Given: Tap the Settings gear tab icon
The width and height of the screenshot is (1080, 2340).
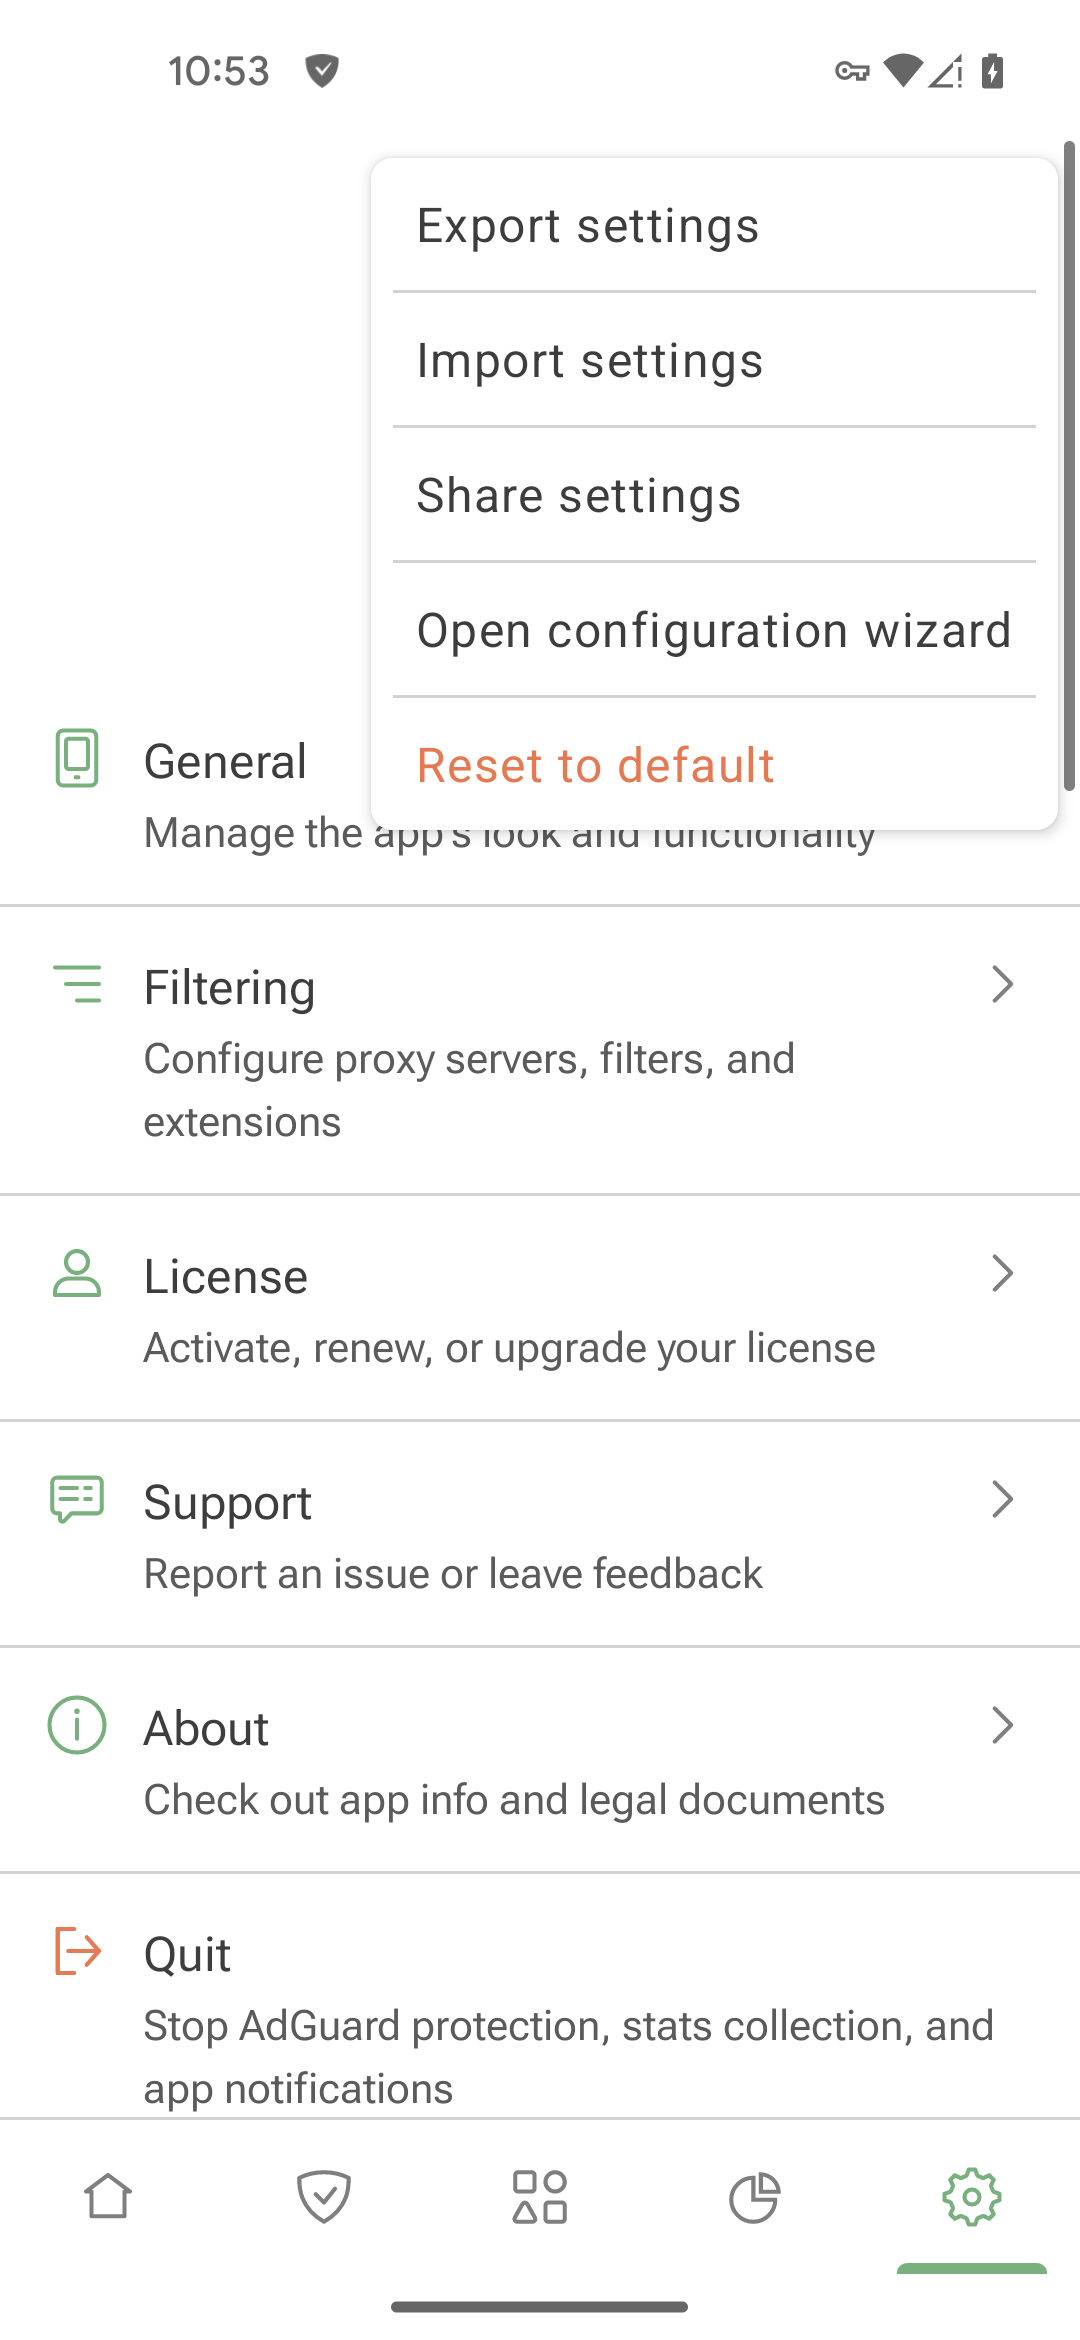Looking at the screenshot, I should click(972, 2197).
